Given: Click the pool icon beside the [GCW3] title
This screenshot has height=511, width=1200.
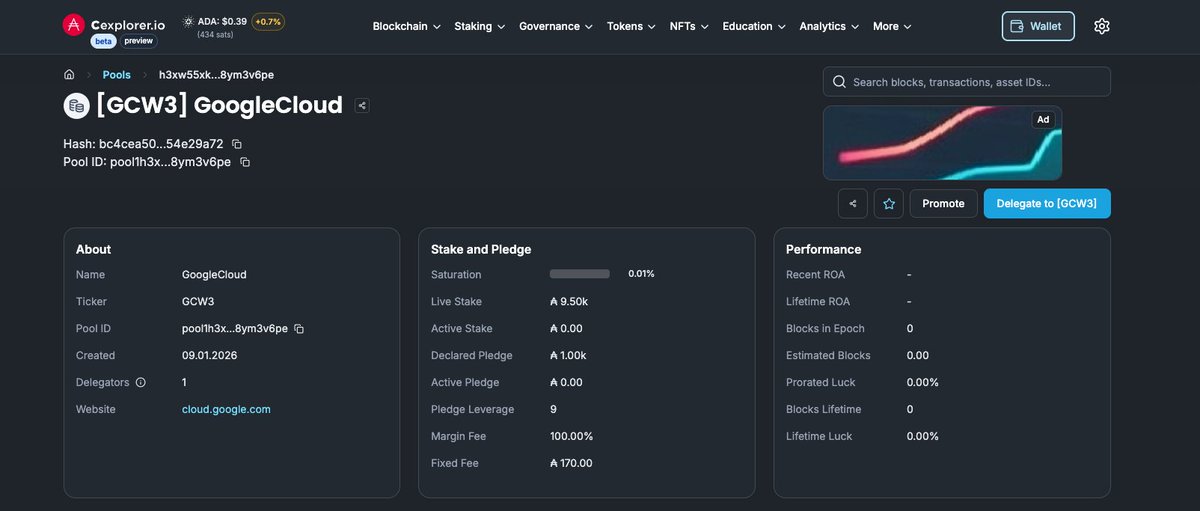Looking at the screenshot, I should point(77,105).
